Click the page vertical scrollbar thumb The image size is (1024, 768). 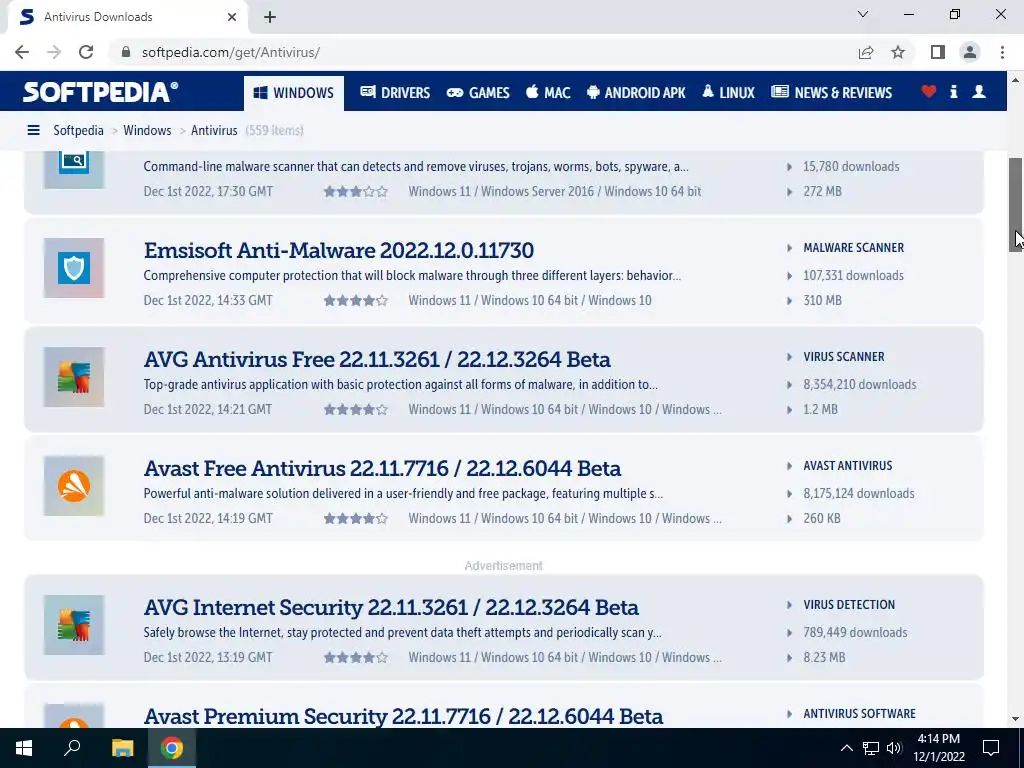pyautogui.click(x=1016, y=204)
